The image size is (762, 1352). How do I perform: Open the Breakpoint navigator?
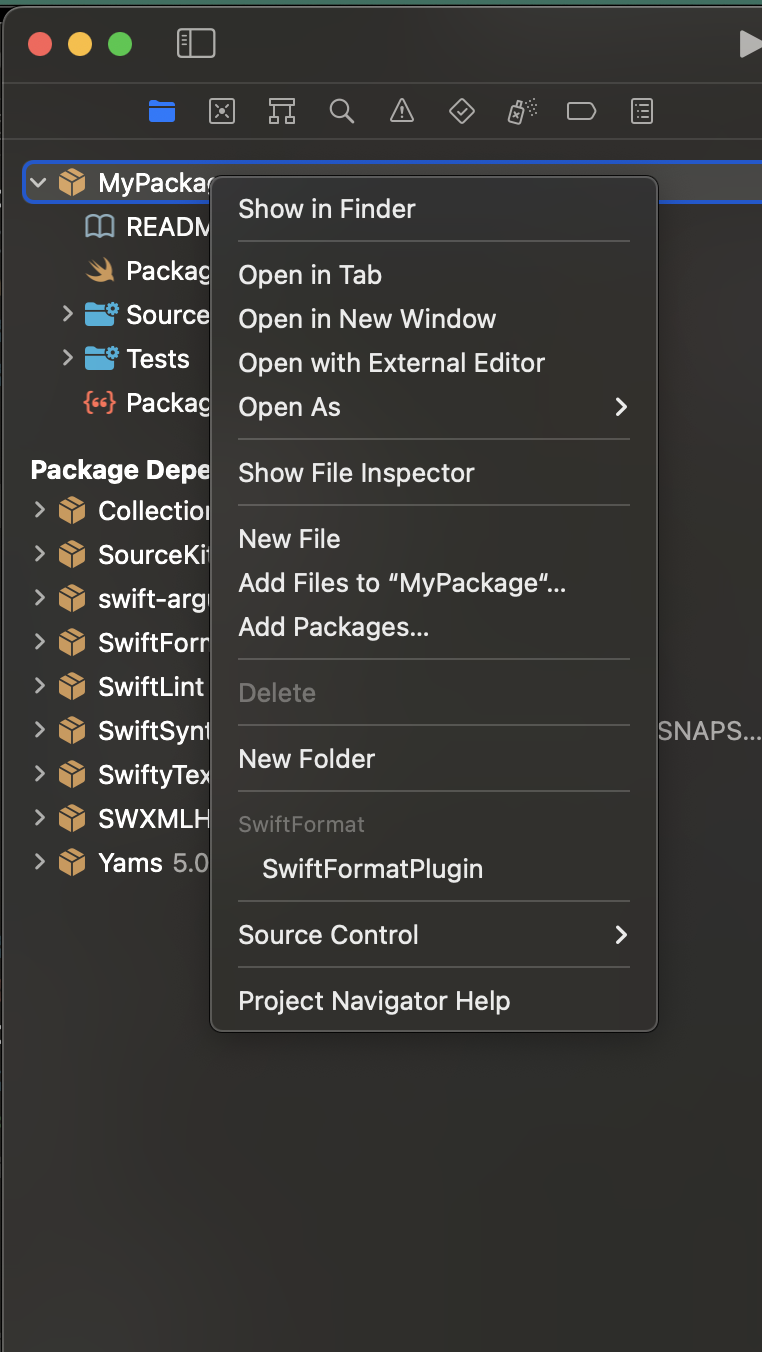click(581, 111)
